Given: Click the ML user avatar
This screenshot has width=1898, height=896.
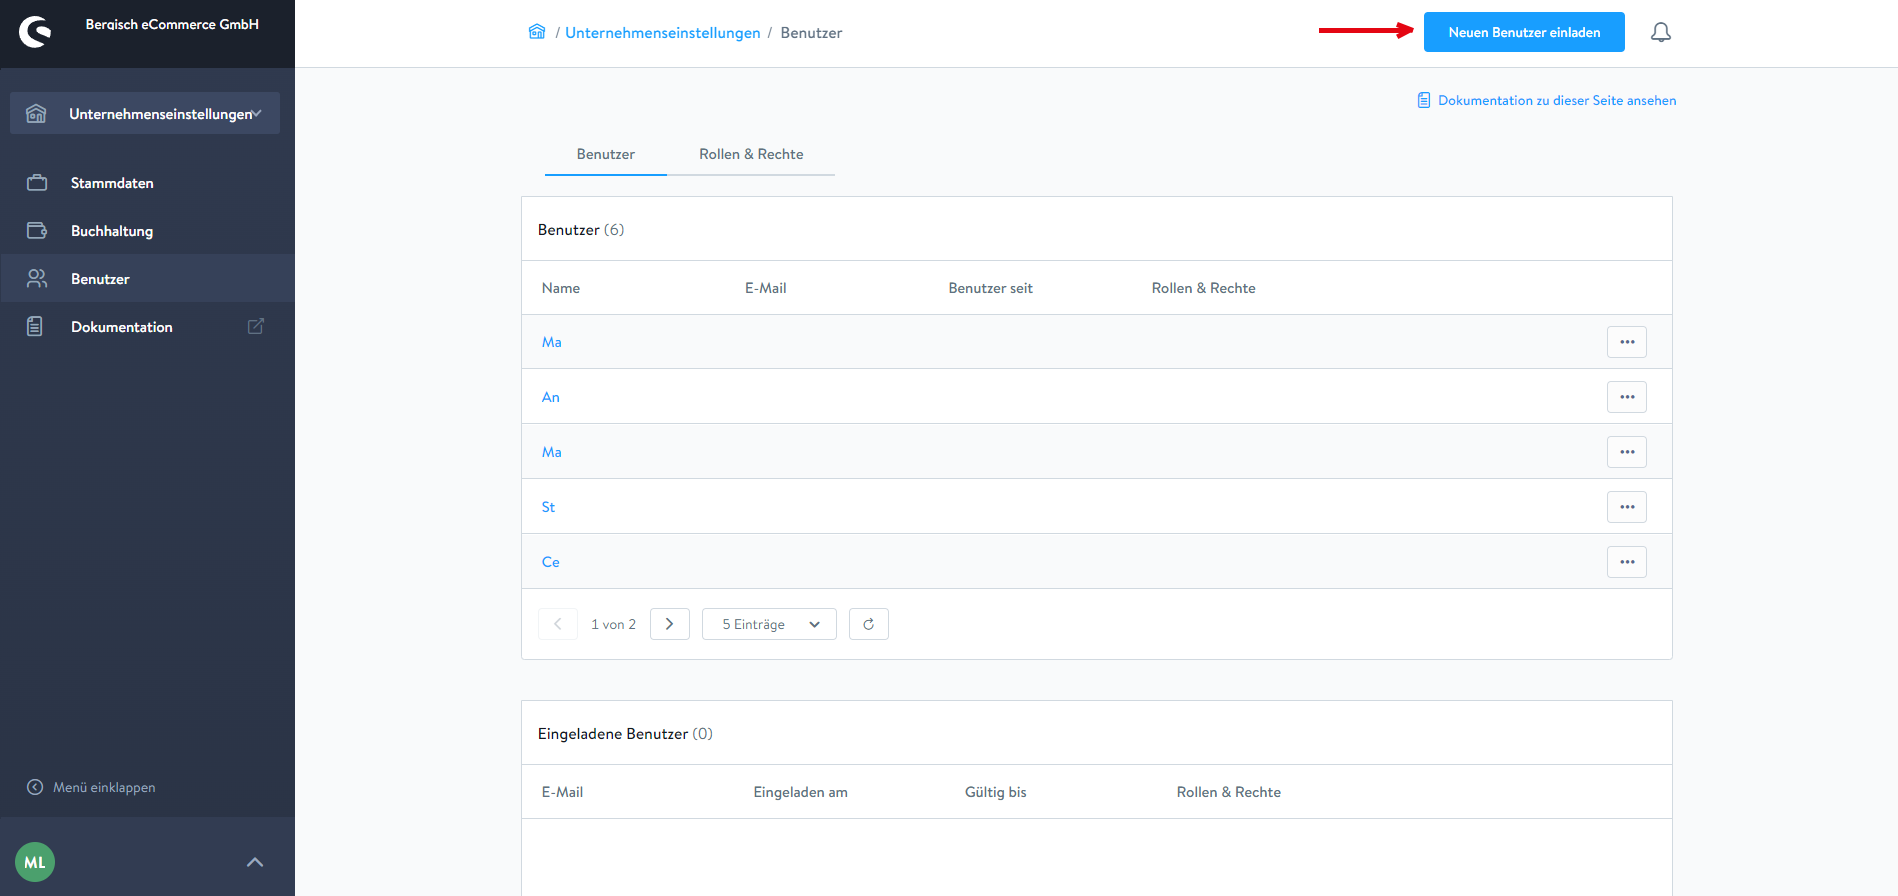Looking at the screenshot, I should 35,862.
